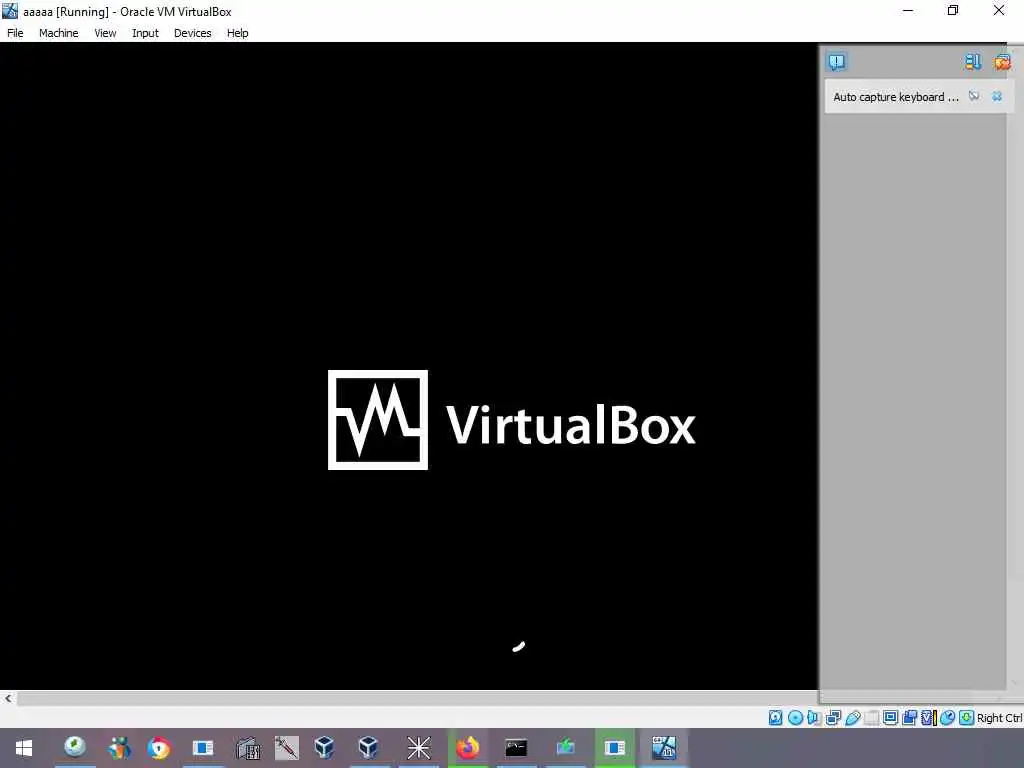
Task: Open the Help menu
Action: click(x=237, y=33)
